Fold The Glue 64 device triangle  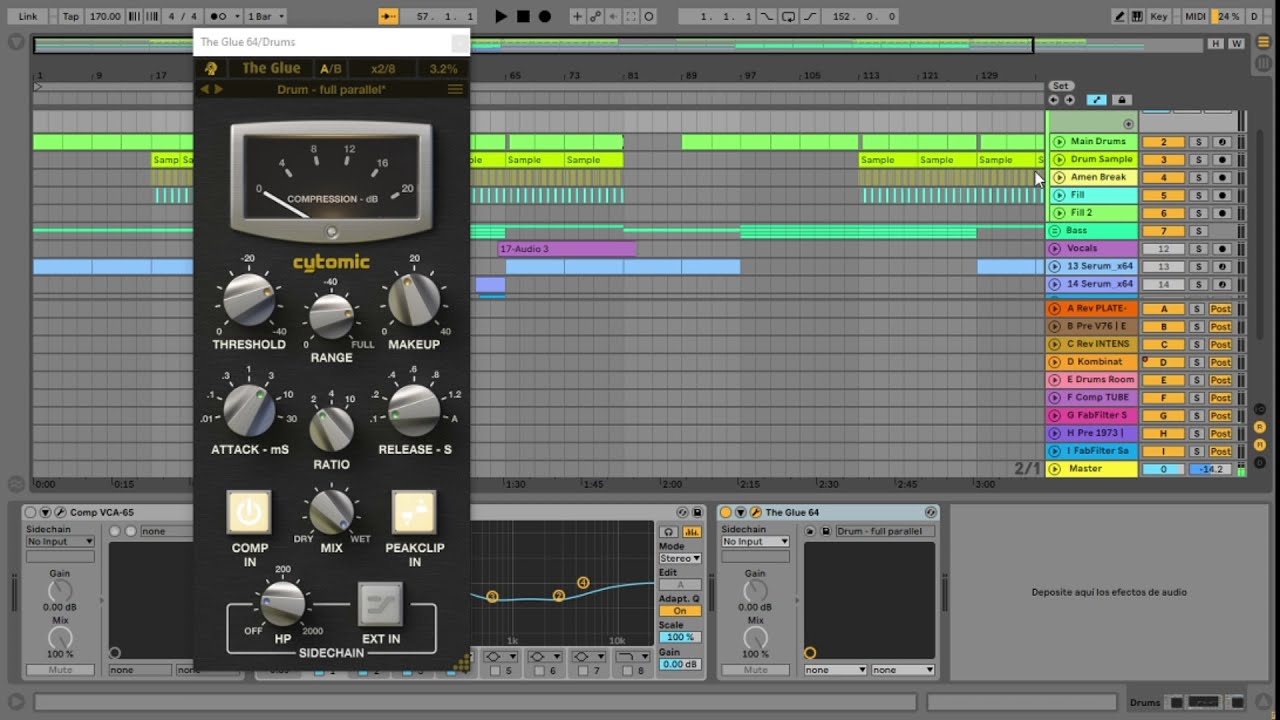(741, 513)
